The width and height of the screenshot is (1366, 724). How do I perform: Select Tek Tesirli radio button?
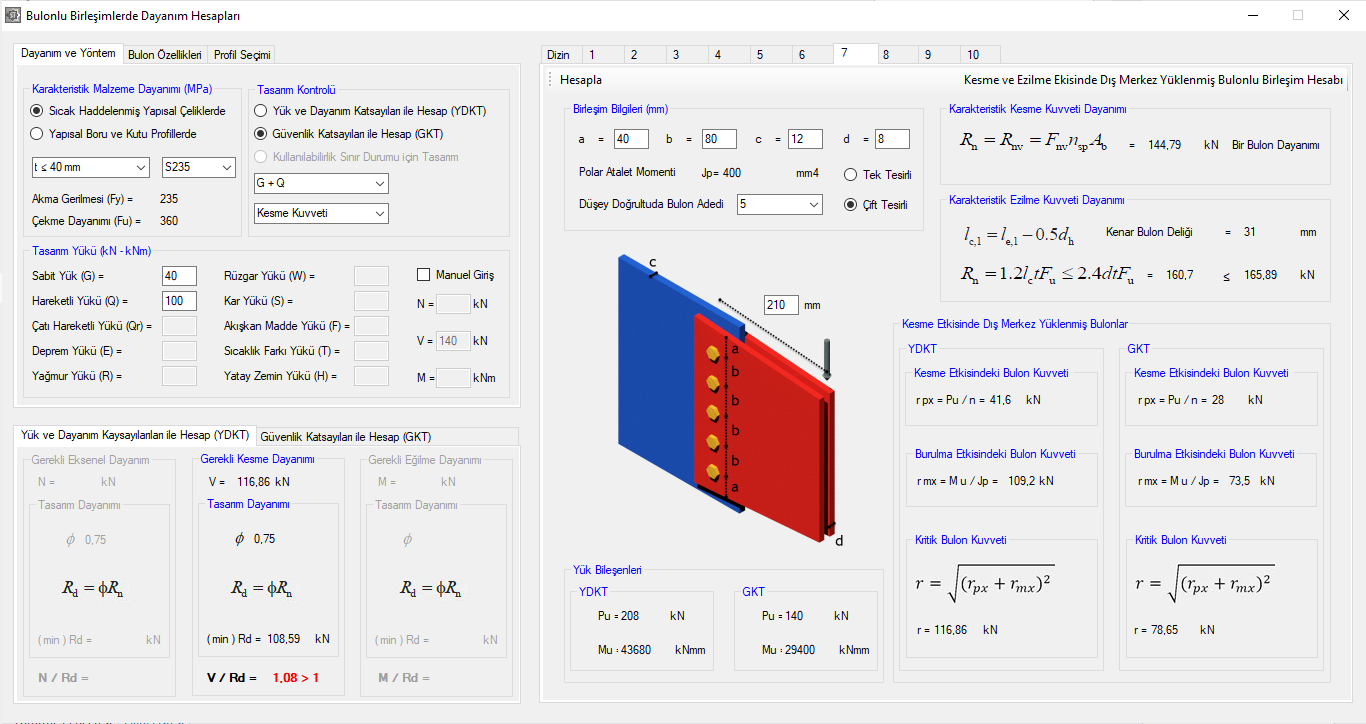(x=878, y=175)
